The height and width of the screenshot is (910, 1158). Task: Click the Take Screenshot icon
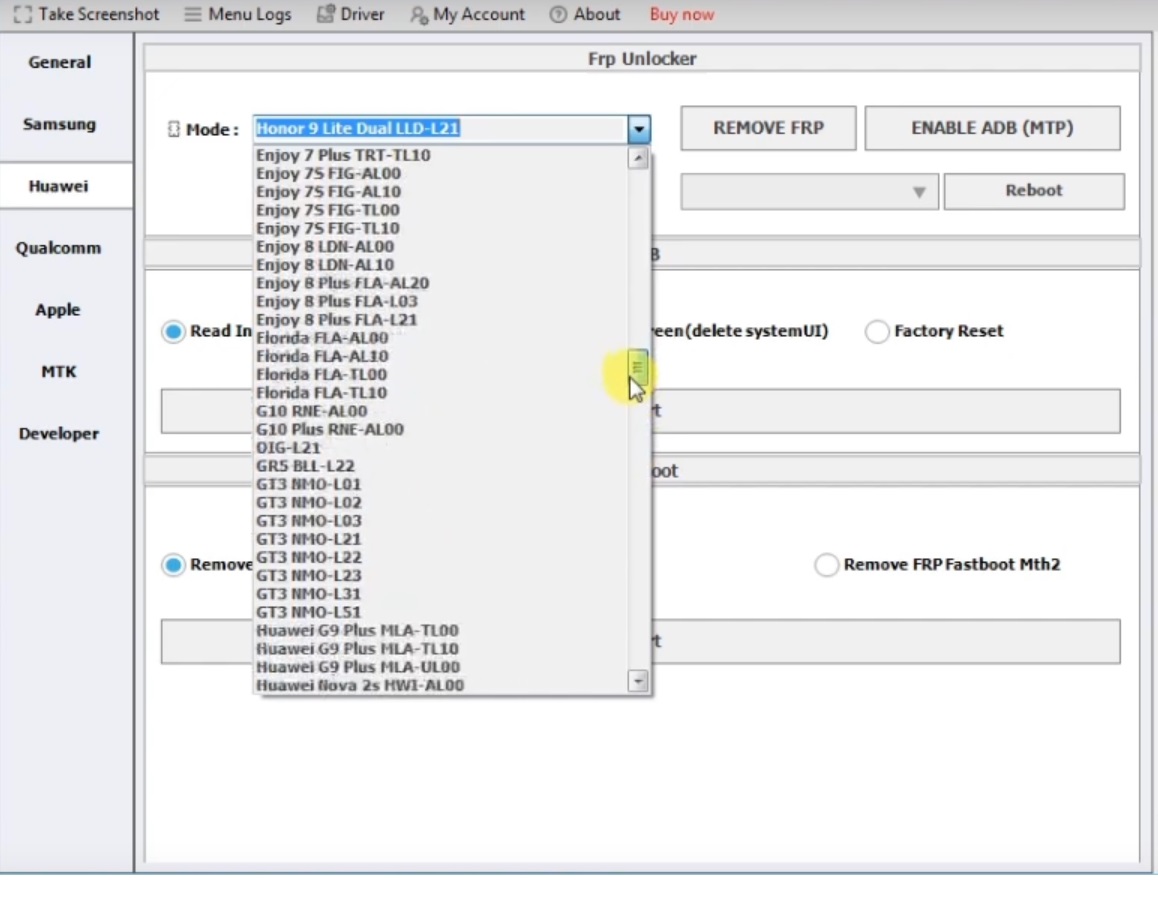pyautogui.click(x=23, y=15)
